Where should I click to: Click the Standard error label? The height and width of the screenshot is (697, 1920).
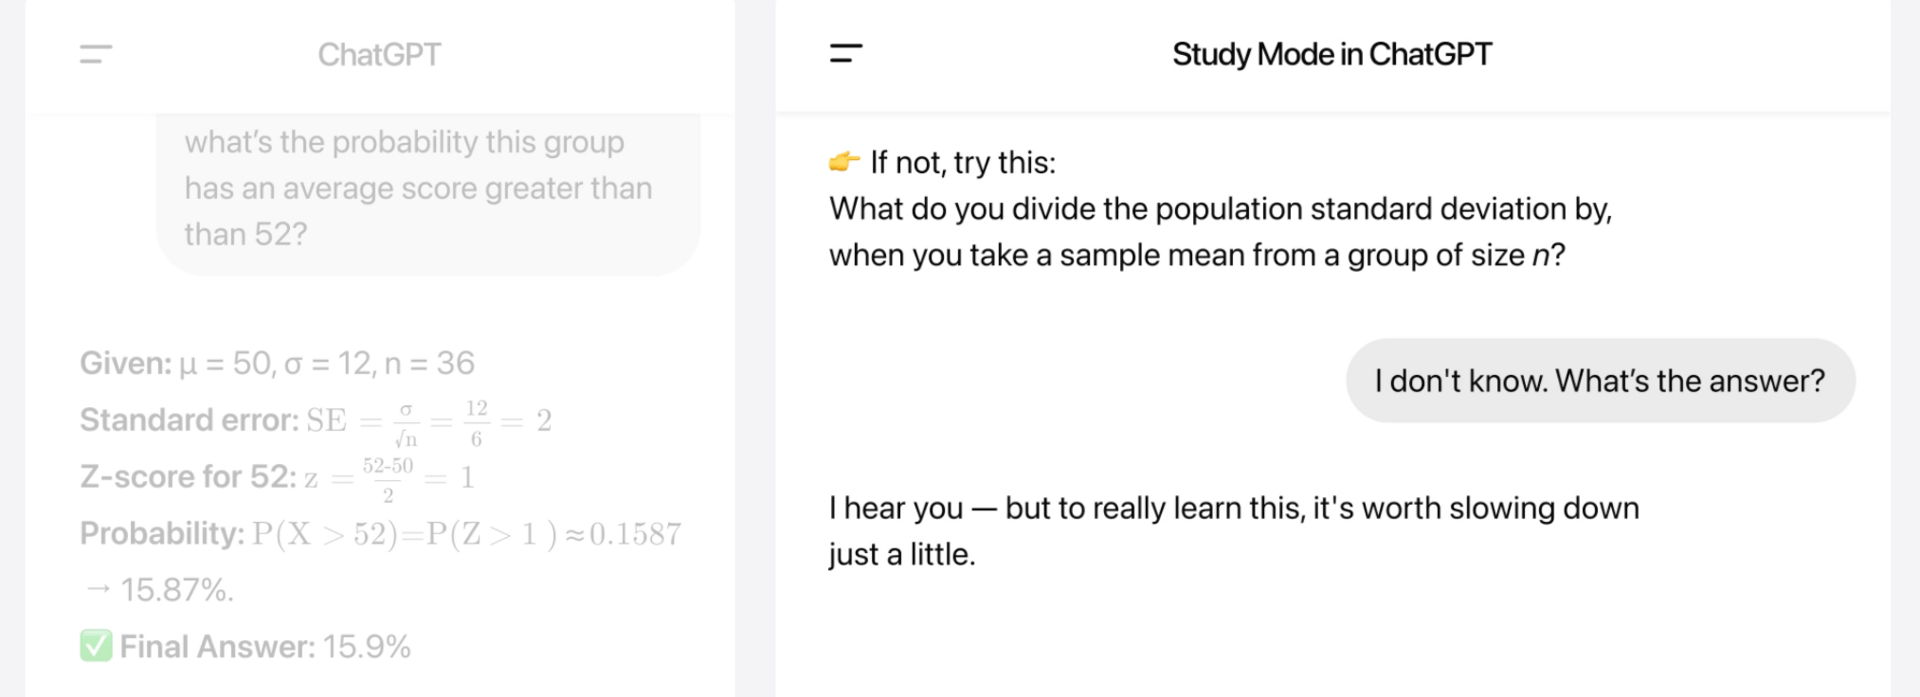[189, 420]
